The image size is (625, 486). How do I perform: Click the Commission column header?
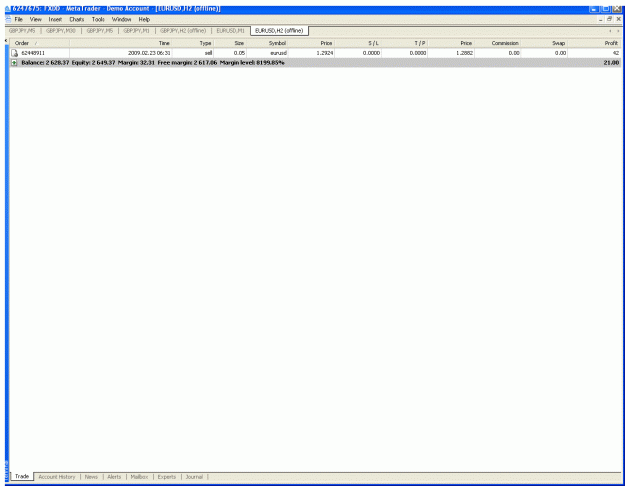498,43
